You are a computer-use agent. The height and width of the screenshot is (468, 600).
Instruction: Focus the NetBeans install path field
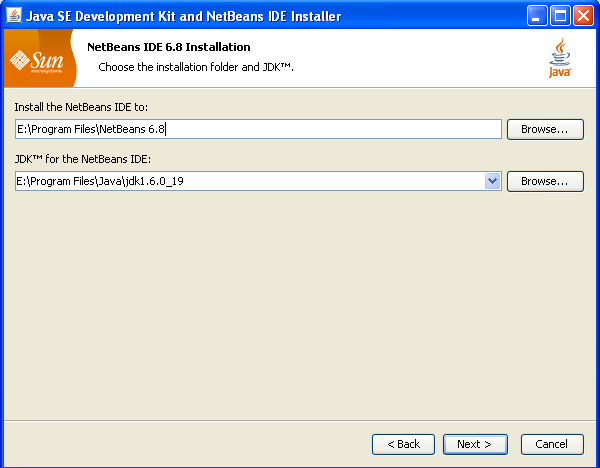pyautogui.click(x=257, y=129)
